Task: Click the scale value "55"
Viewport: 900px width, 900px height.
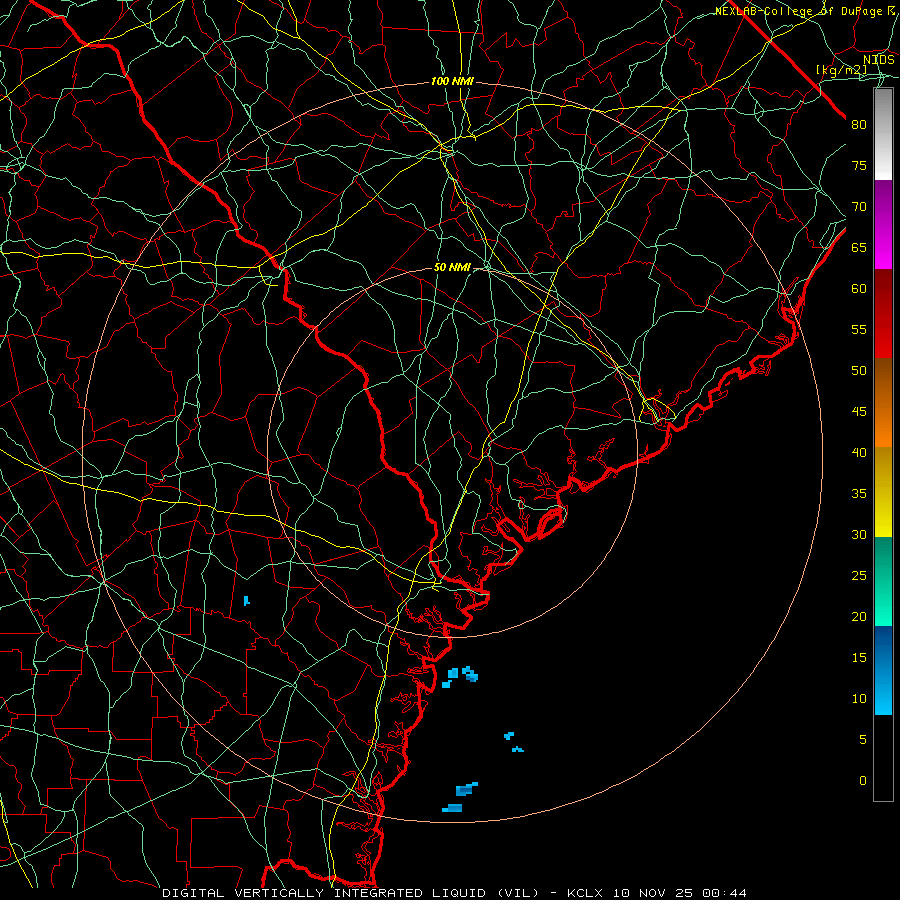Action: coord(859,329)
